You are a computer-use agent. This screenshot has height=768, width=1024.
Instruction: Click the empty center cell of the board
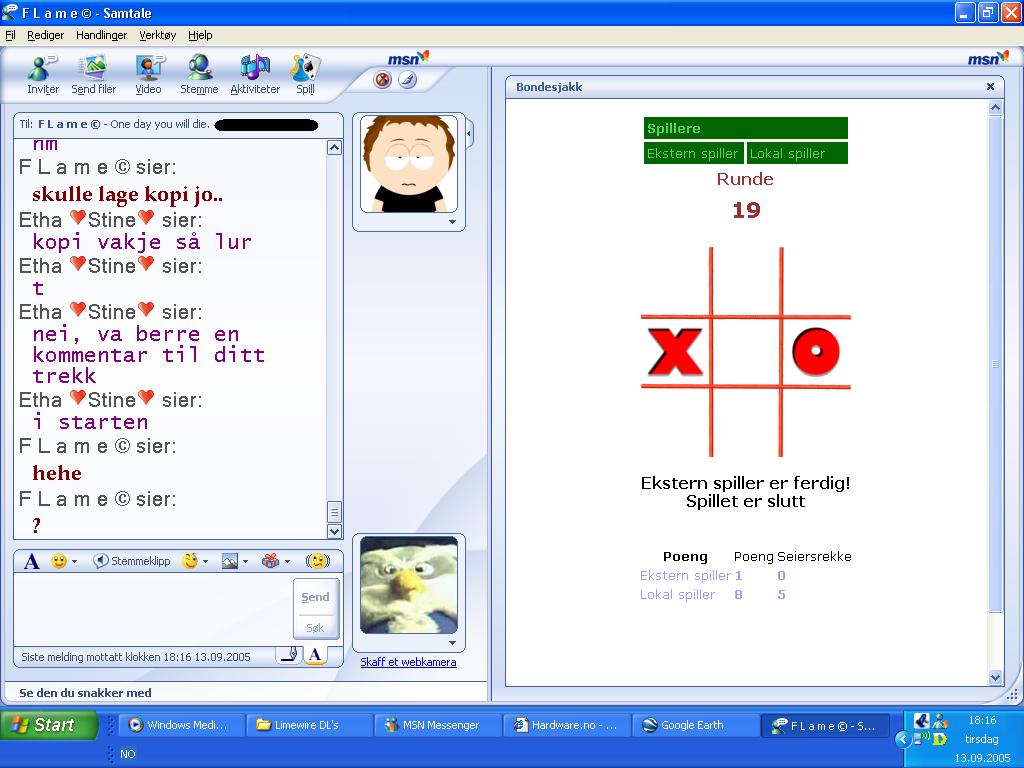tap(746, 352)
